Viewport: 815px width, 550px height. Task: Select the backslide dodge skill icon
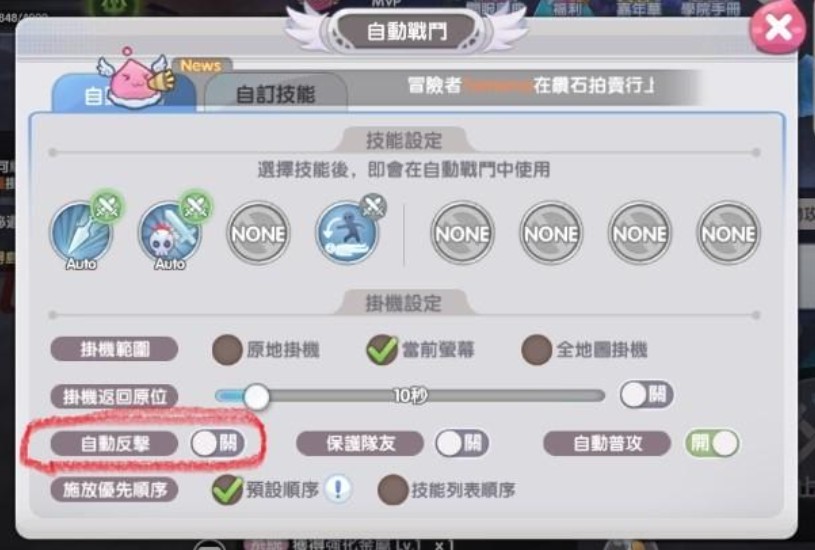click(x=347, y=233)
